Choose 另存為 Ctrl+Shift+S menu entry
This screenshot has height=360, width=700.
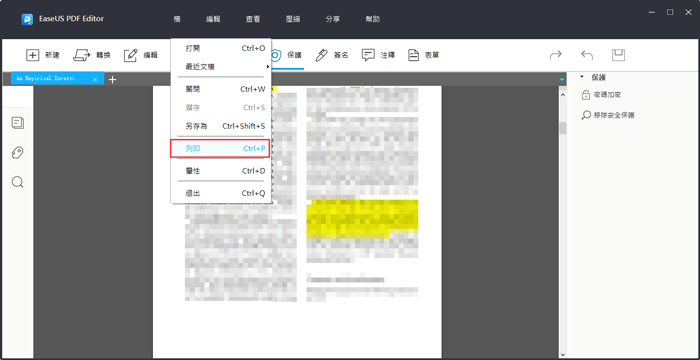pyautogui.click(x=221, y=126)
